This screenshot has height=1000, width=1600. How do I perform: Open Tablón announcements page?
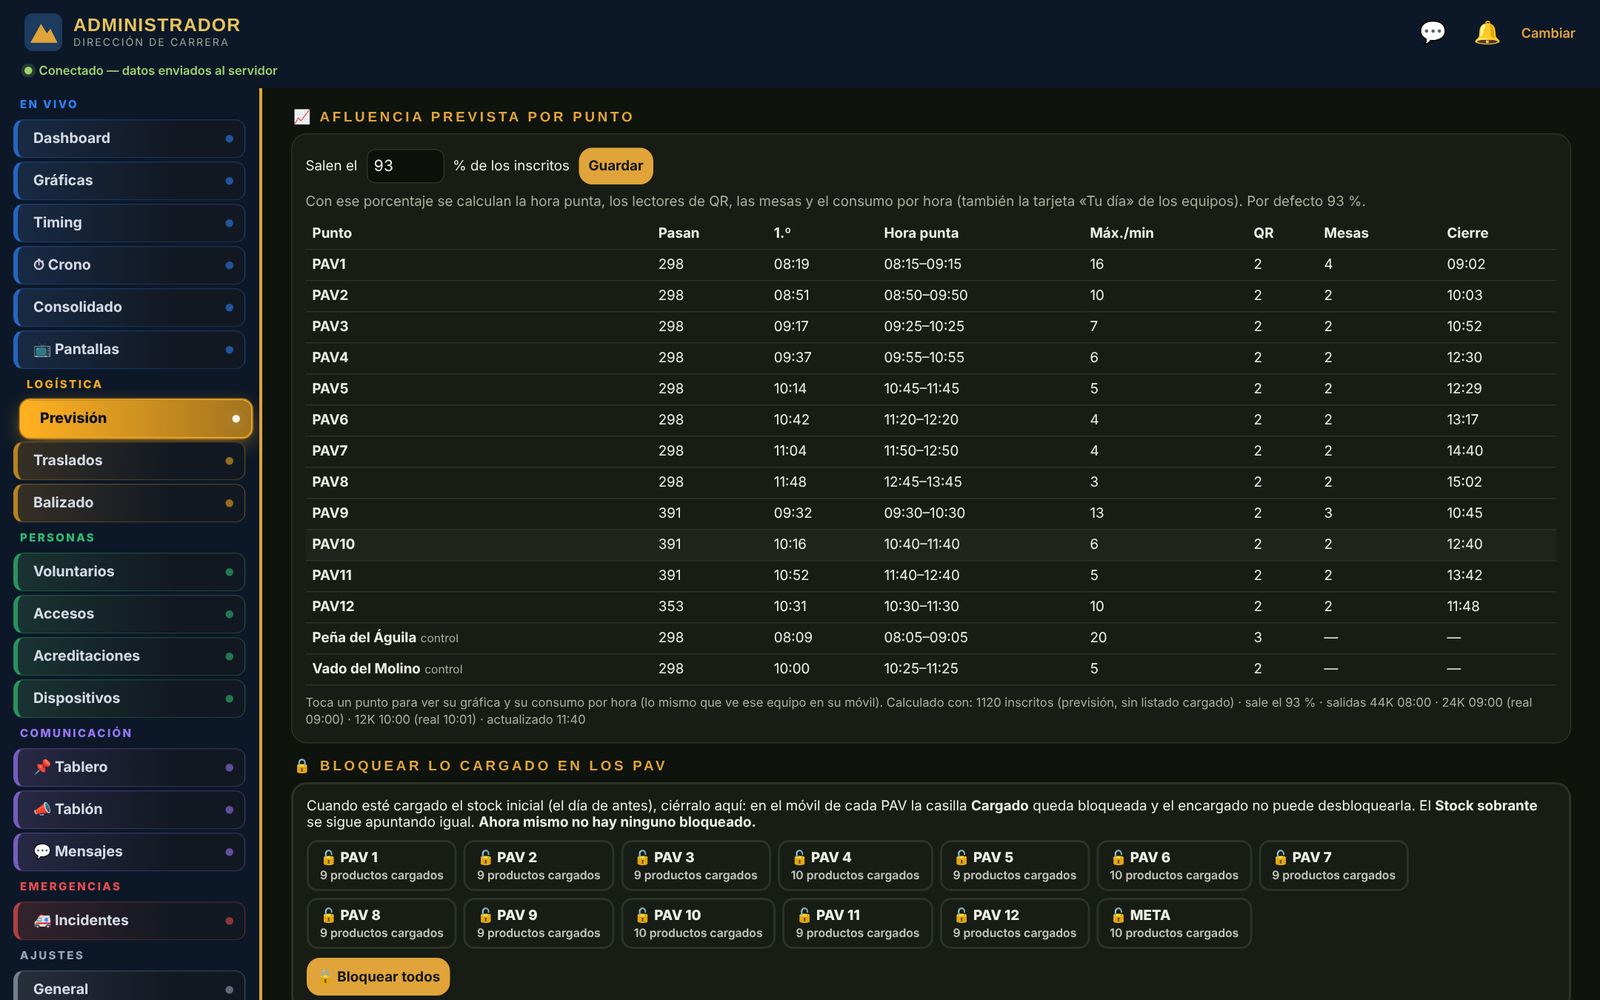pyautogui.click(x=129, y=809)
